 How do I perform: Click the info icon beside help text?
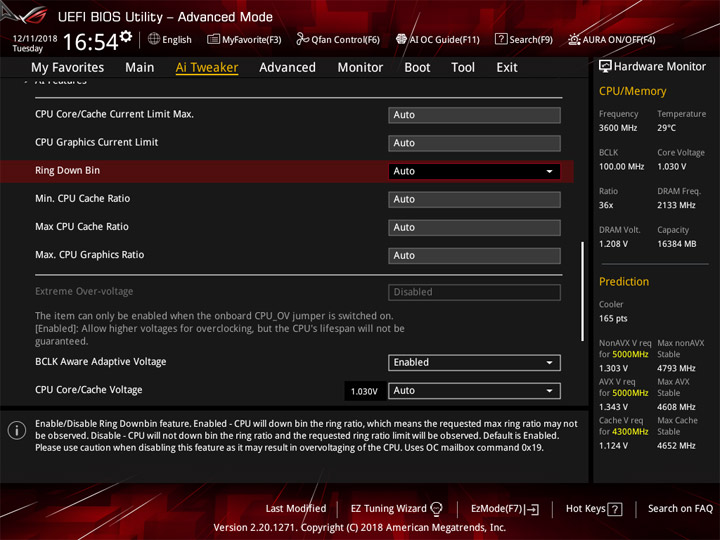pyautogui.click(x=17, y=430)
